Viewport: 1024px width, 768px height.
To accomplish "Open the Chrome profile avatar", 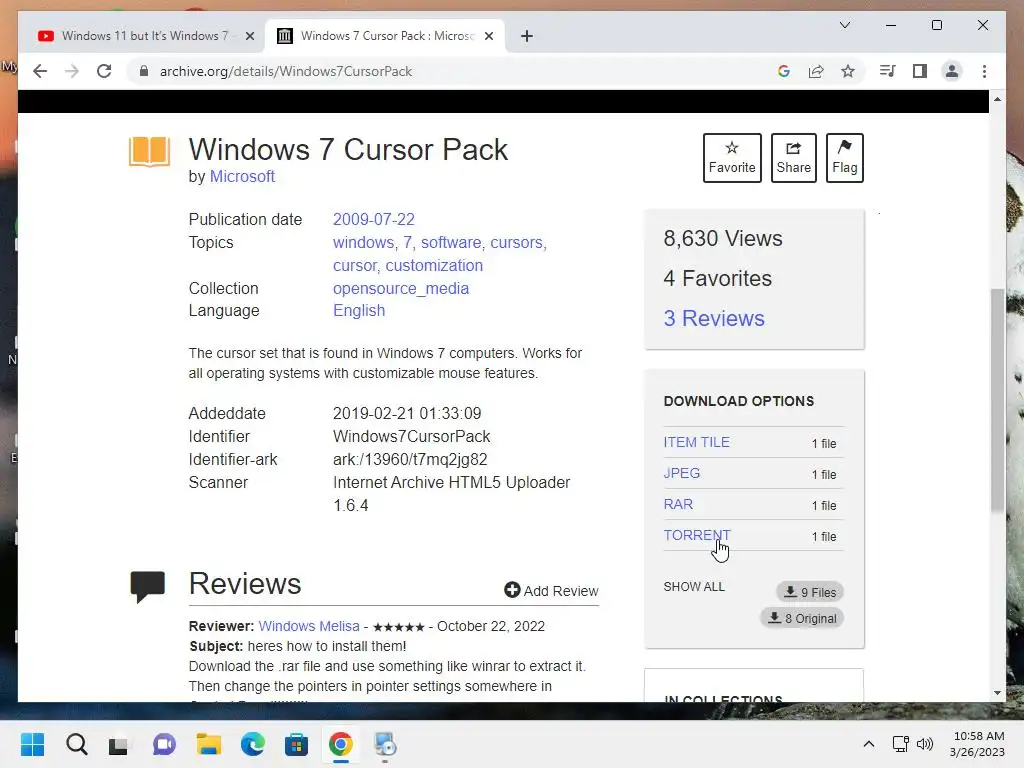I will (952, 71).
